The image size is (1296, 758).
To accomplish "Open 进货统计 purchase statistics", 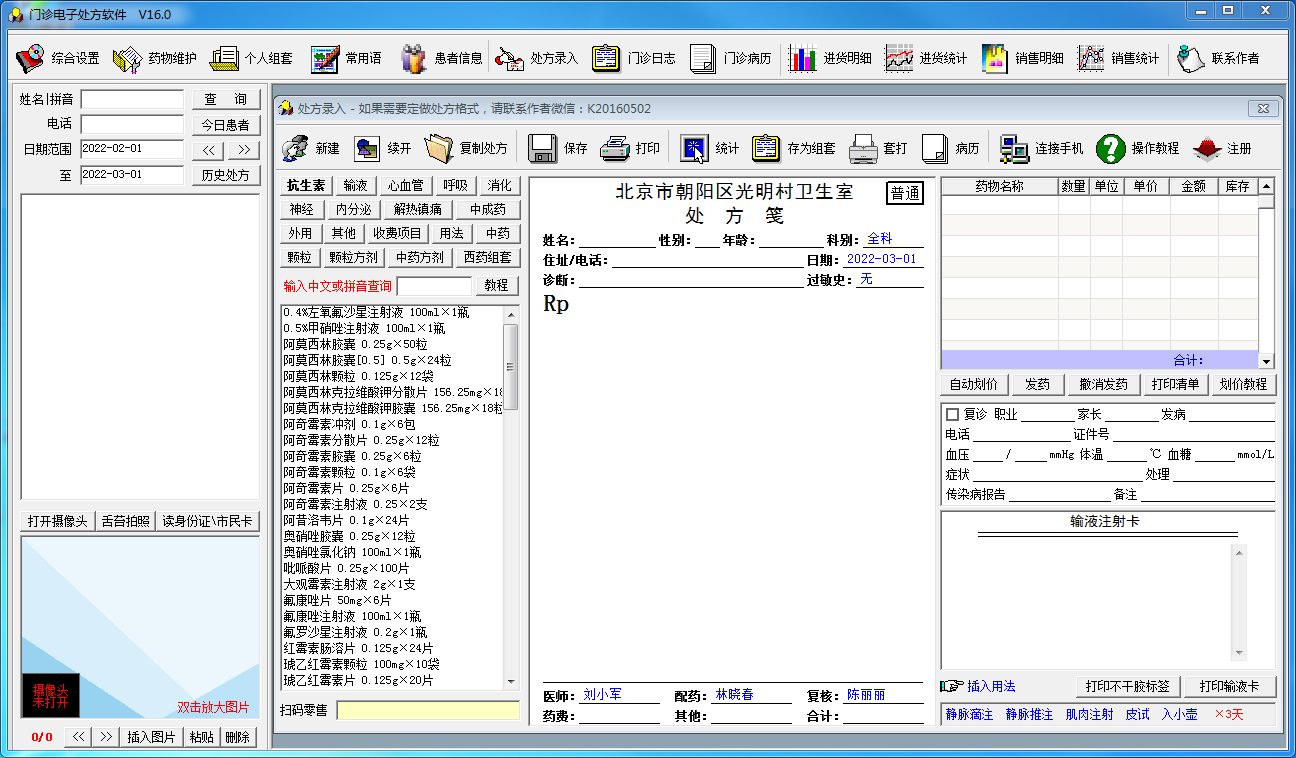I will click(926, 58).
